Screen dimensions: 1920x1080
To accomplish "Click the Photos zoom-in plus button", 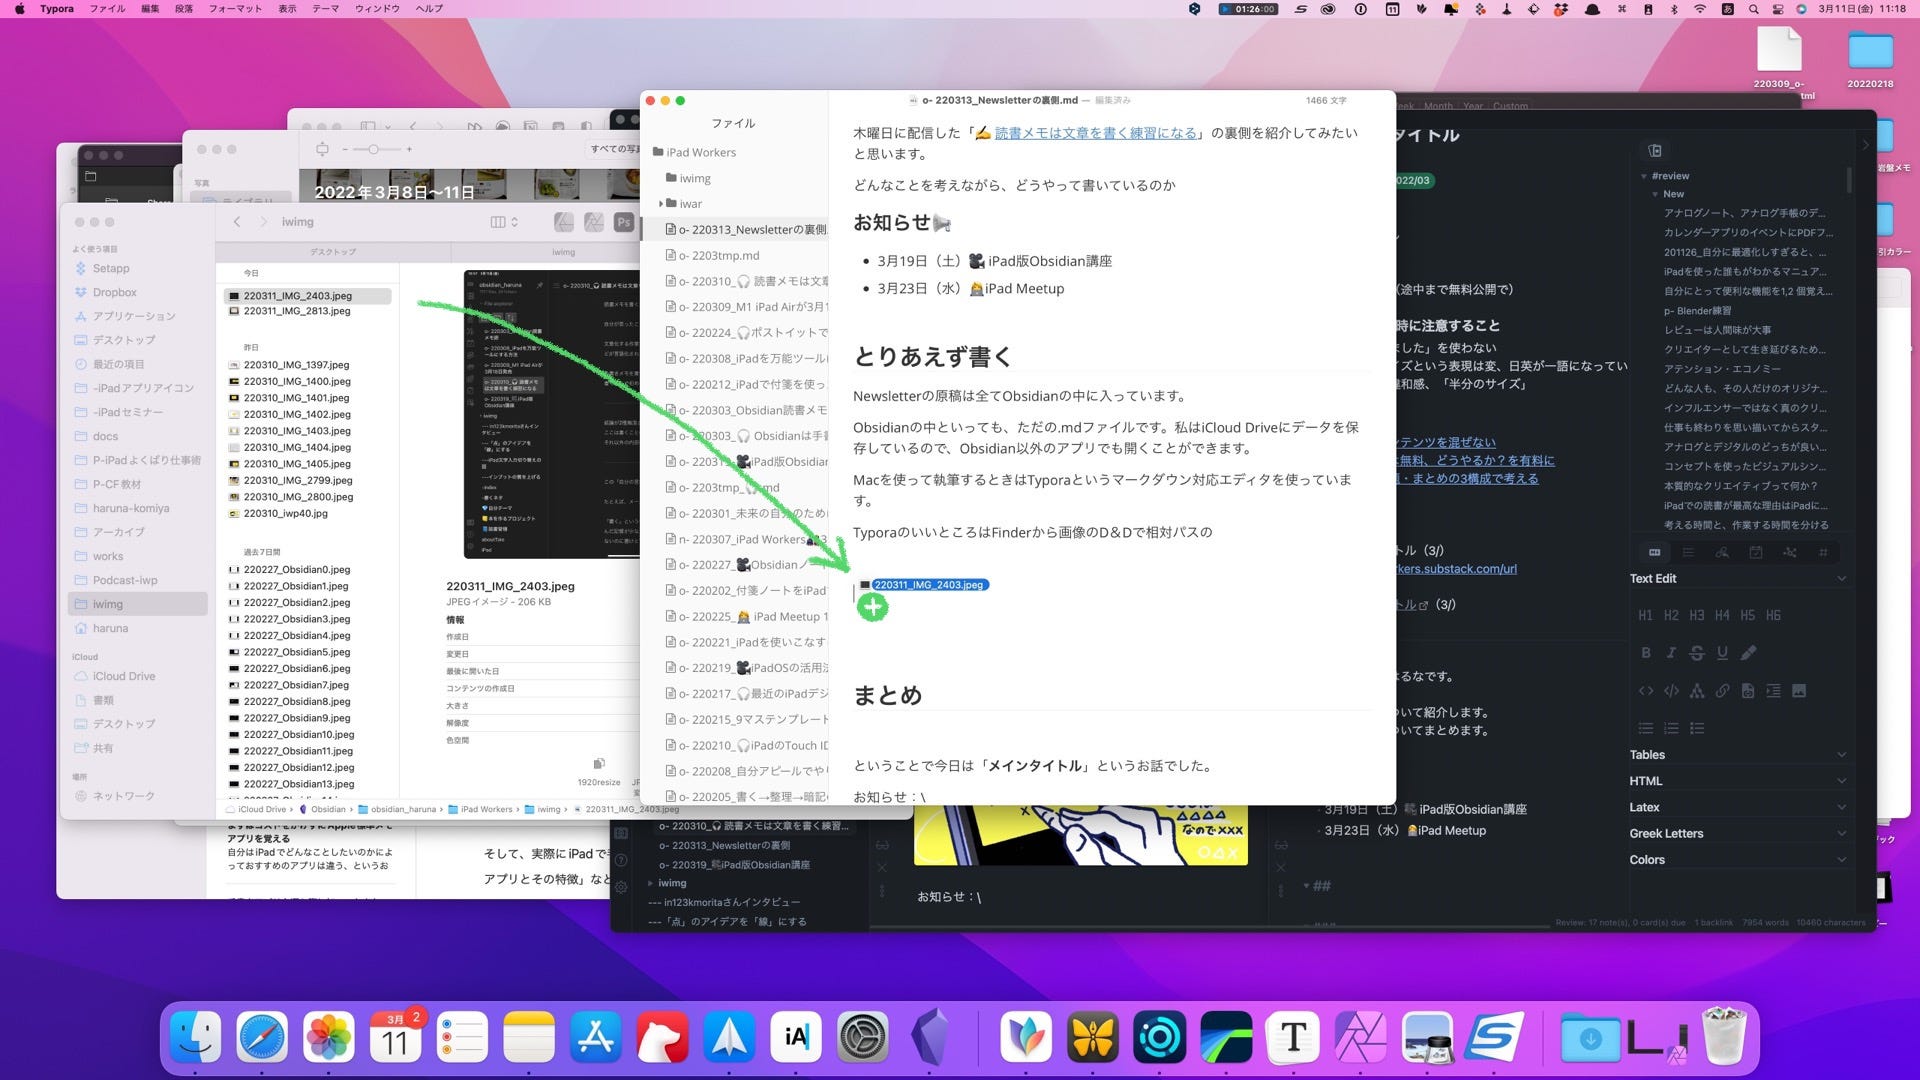I will click(409, 149).
